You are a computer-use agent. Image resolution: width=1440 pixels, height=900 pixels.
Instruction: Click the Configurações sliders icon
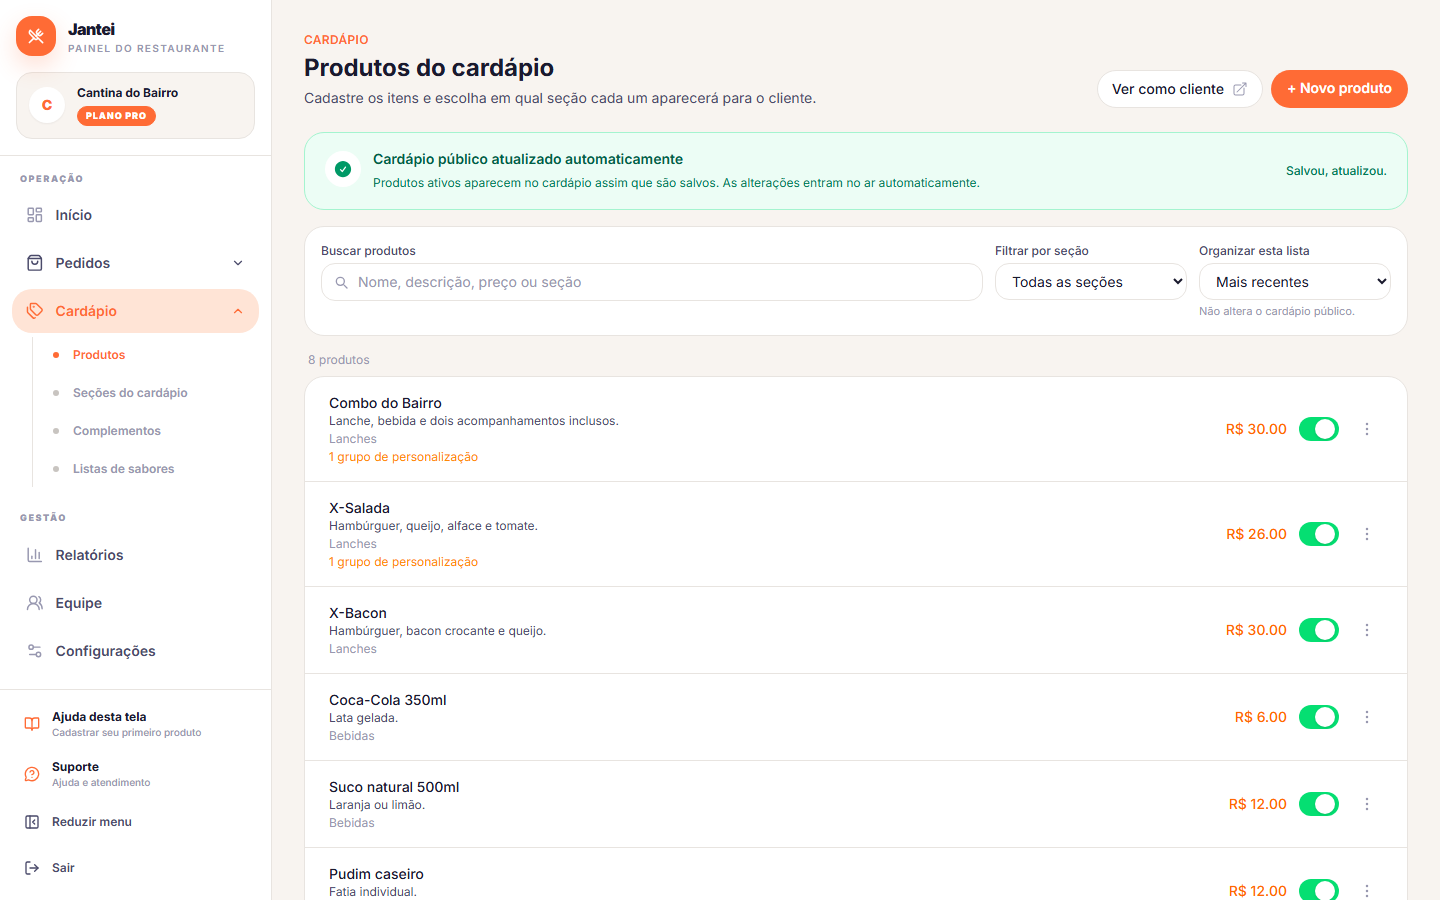(35, 651)
